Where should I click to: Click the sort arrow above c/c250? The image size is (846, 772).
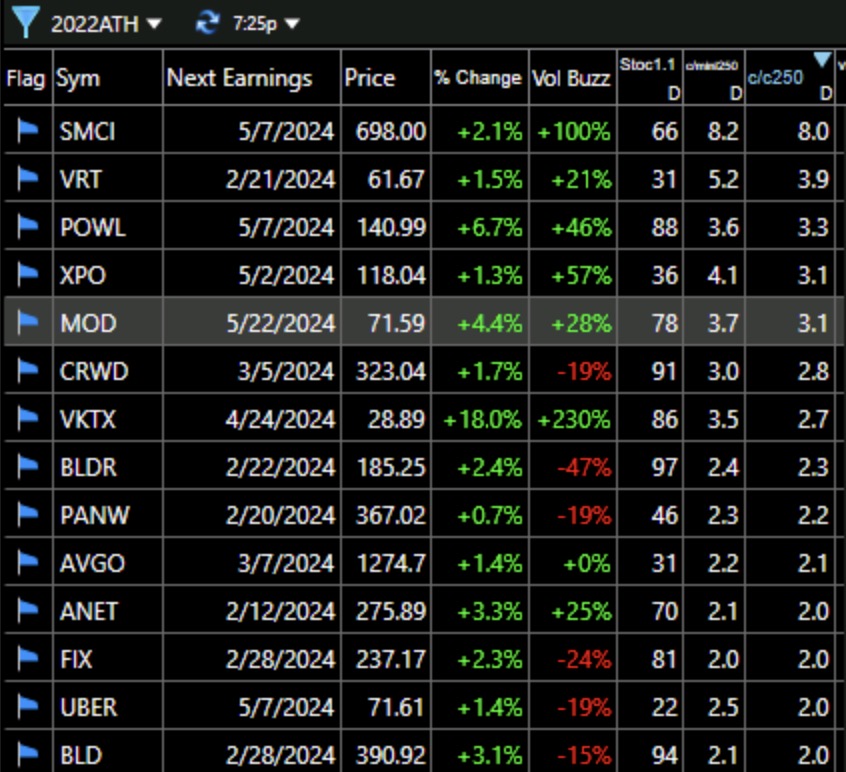(x=821, y=60)
